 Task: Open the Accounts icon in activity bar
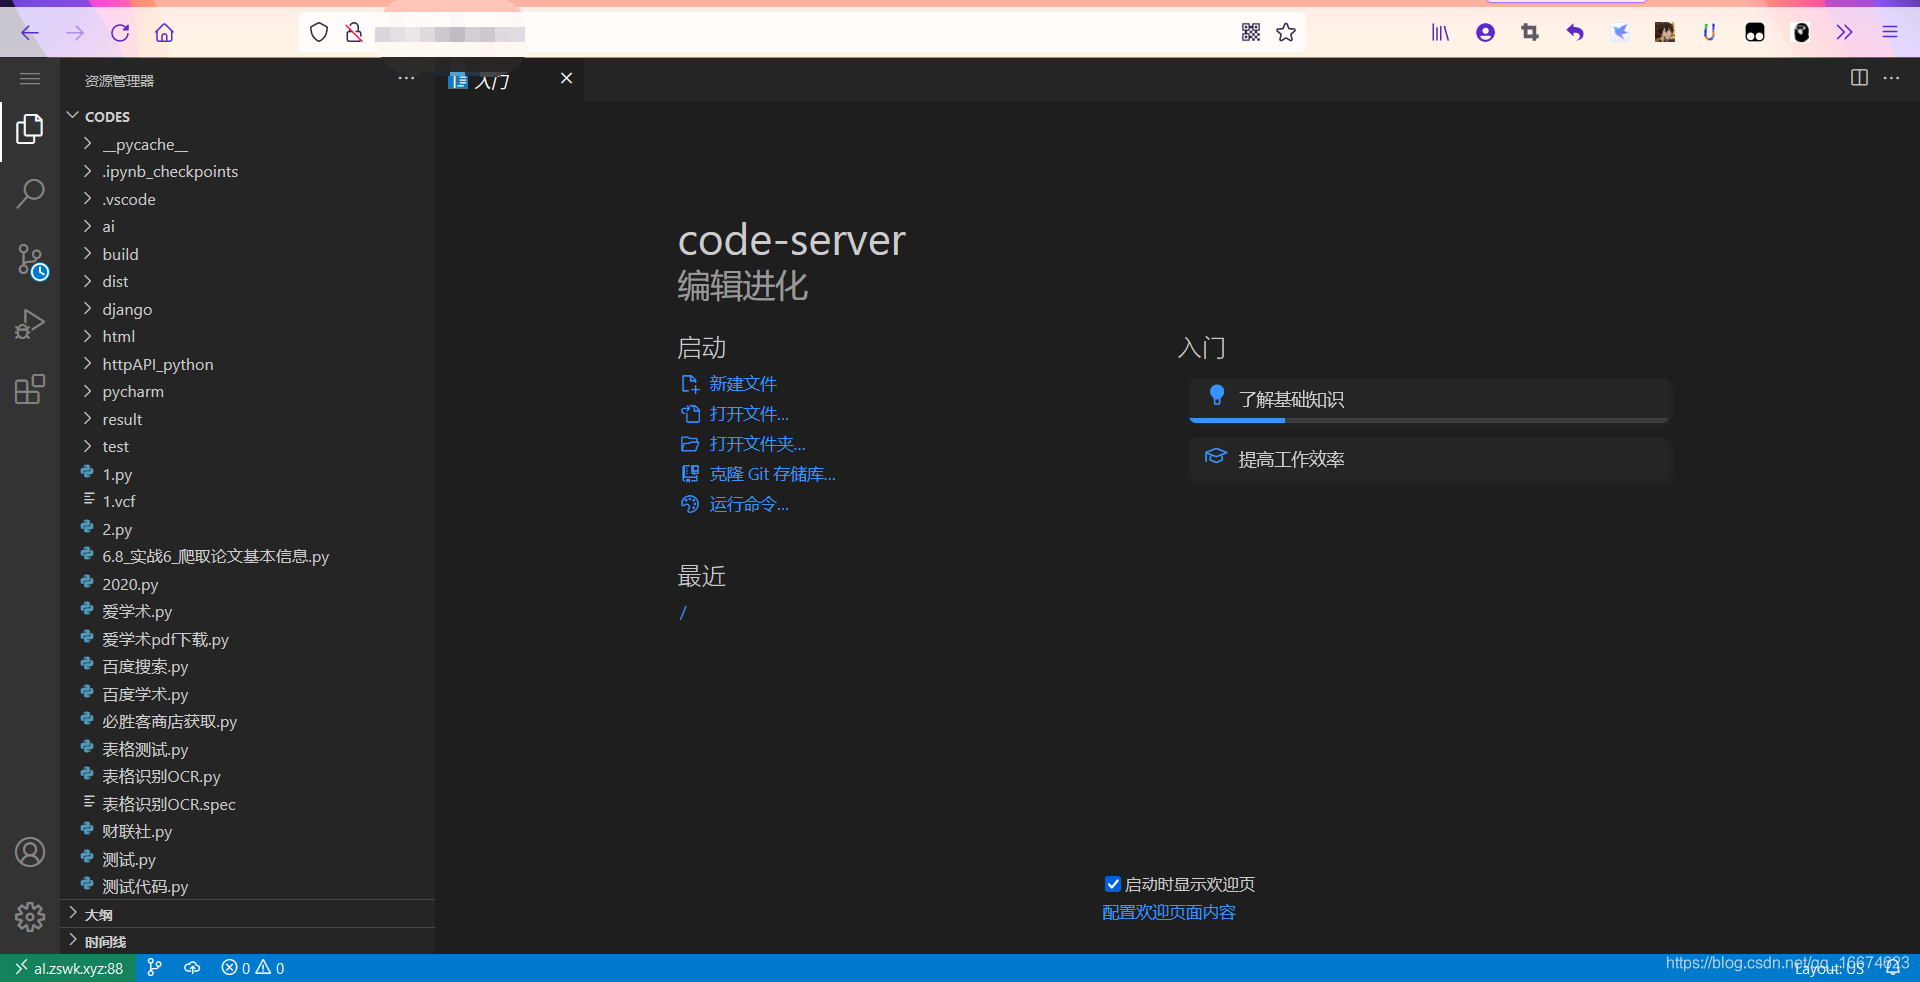[x=30, y=852]
